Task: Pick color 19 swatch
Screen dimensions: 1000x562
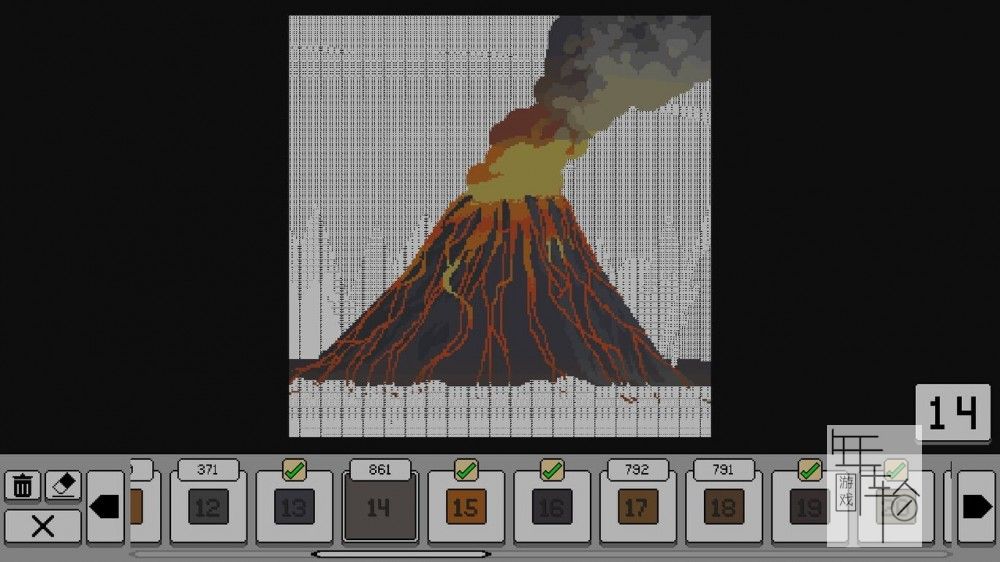Action: pos(806,507)
